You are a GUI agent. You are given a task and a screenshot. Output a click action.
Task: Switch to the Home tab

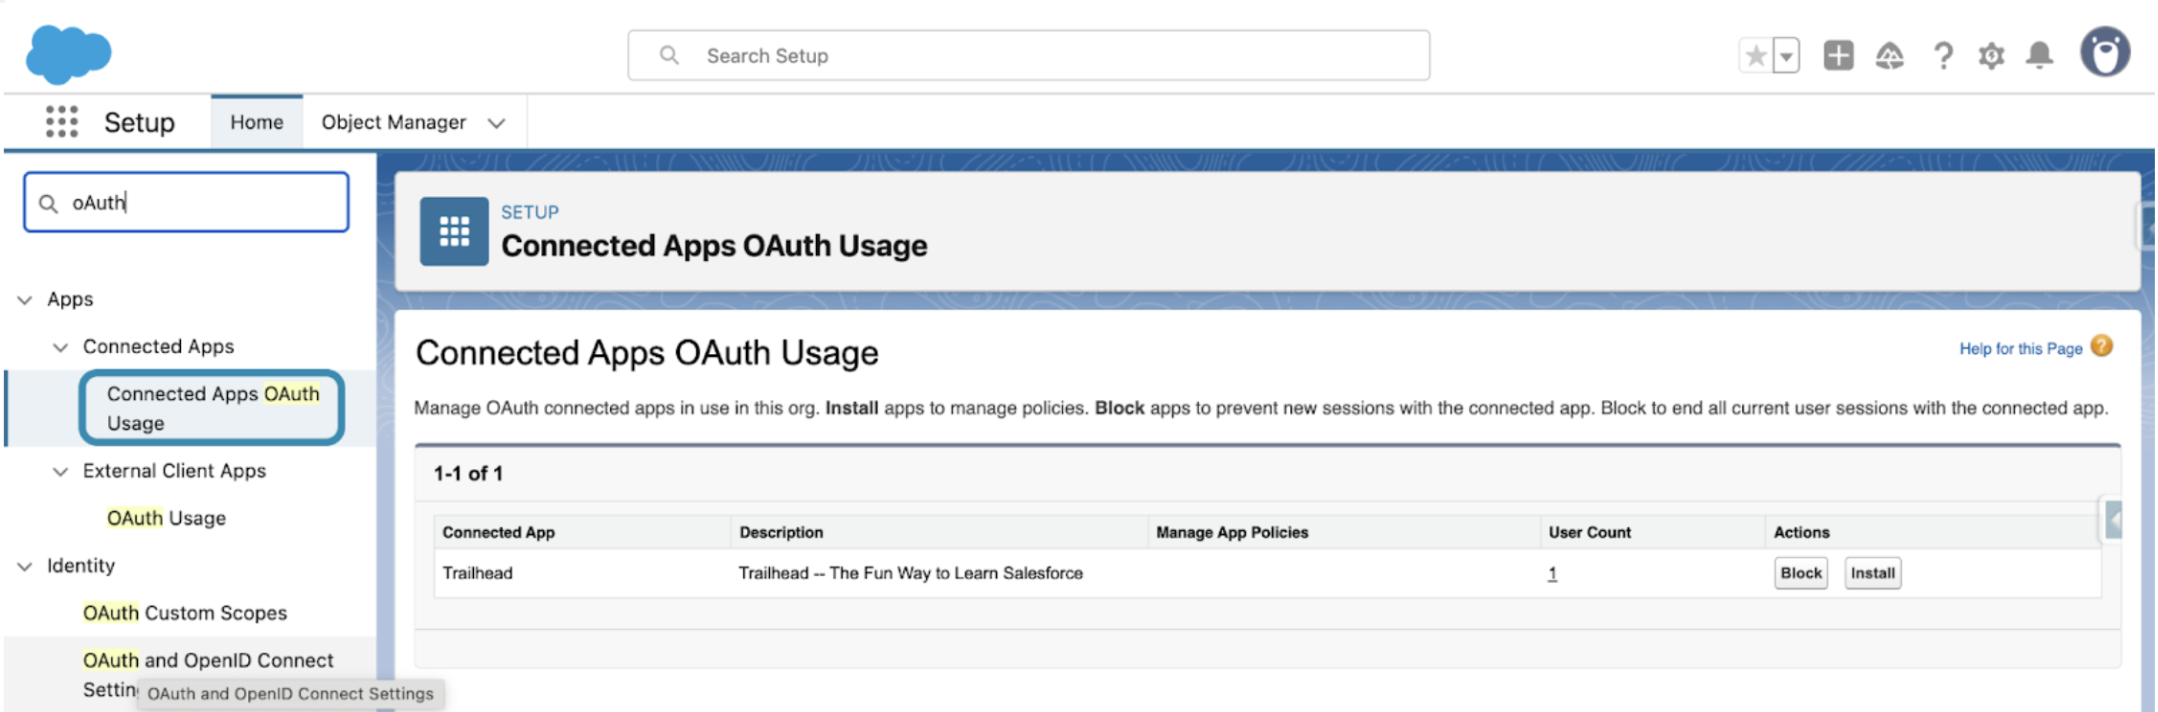pyautogui.click(x=256, y=122)
